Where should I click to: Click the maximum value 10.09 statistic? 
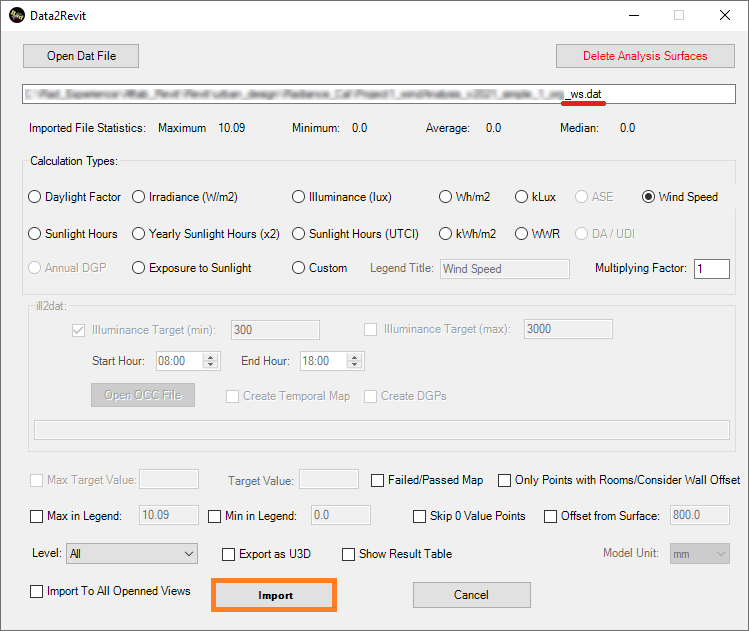[x=232, y=128]
